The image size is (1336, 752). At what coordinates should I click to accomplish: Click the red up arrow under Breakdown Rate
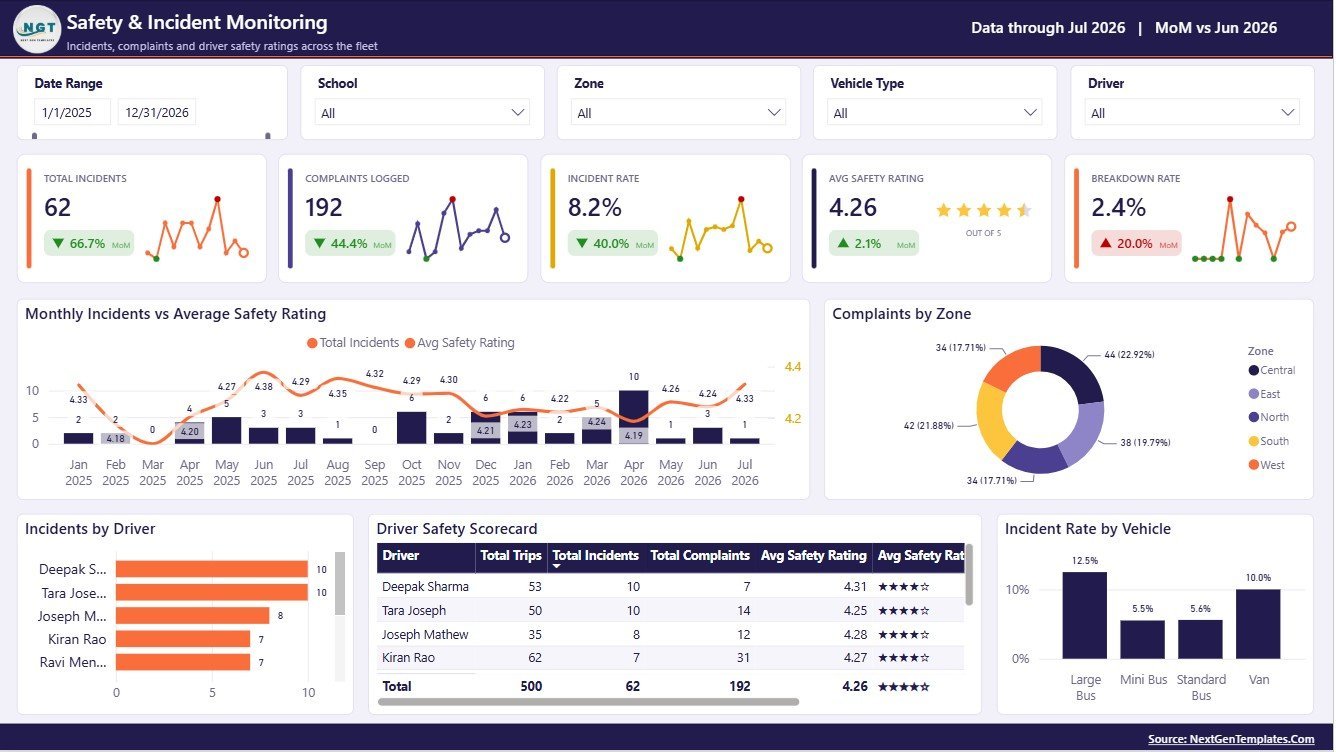1106,243
